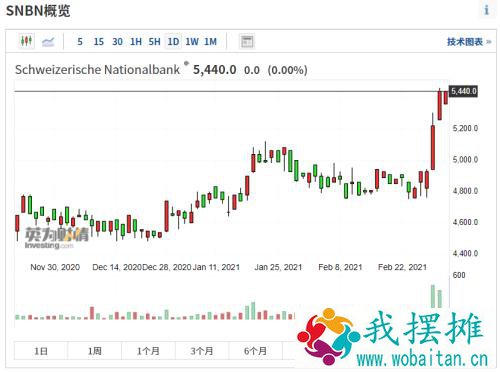This screenshot has height=373, width=500.
Task: Show the 1周 range
Action: pos(95,351)
